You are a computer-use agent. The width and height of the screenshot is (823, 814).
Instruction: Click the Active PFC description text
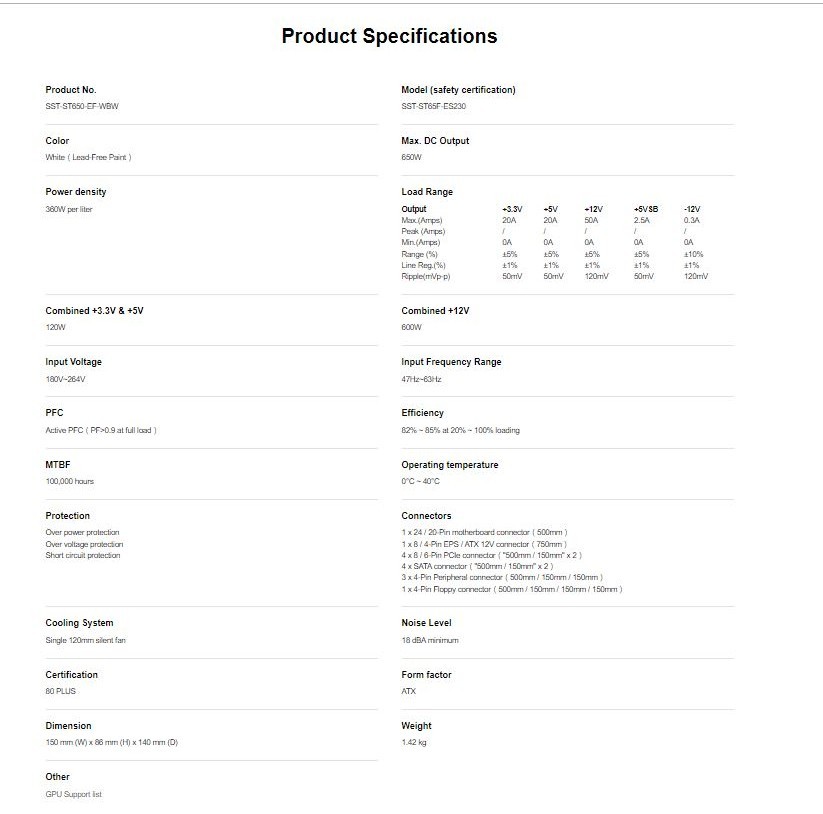click(x=101, y=430)
